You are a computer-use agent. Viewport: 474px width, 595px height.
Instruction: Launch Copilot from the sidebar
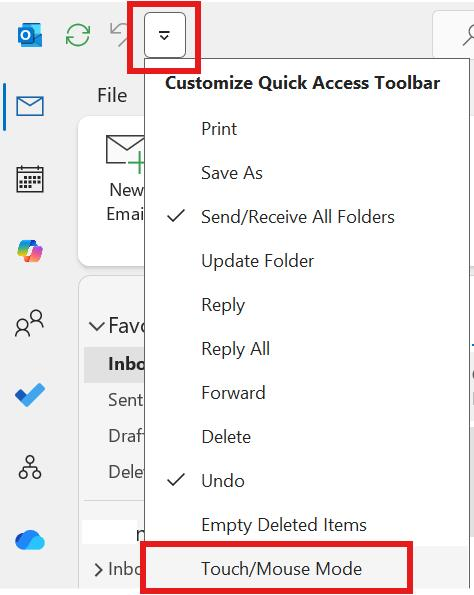[30, 251]
